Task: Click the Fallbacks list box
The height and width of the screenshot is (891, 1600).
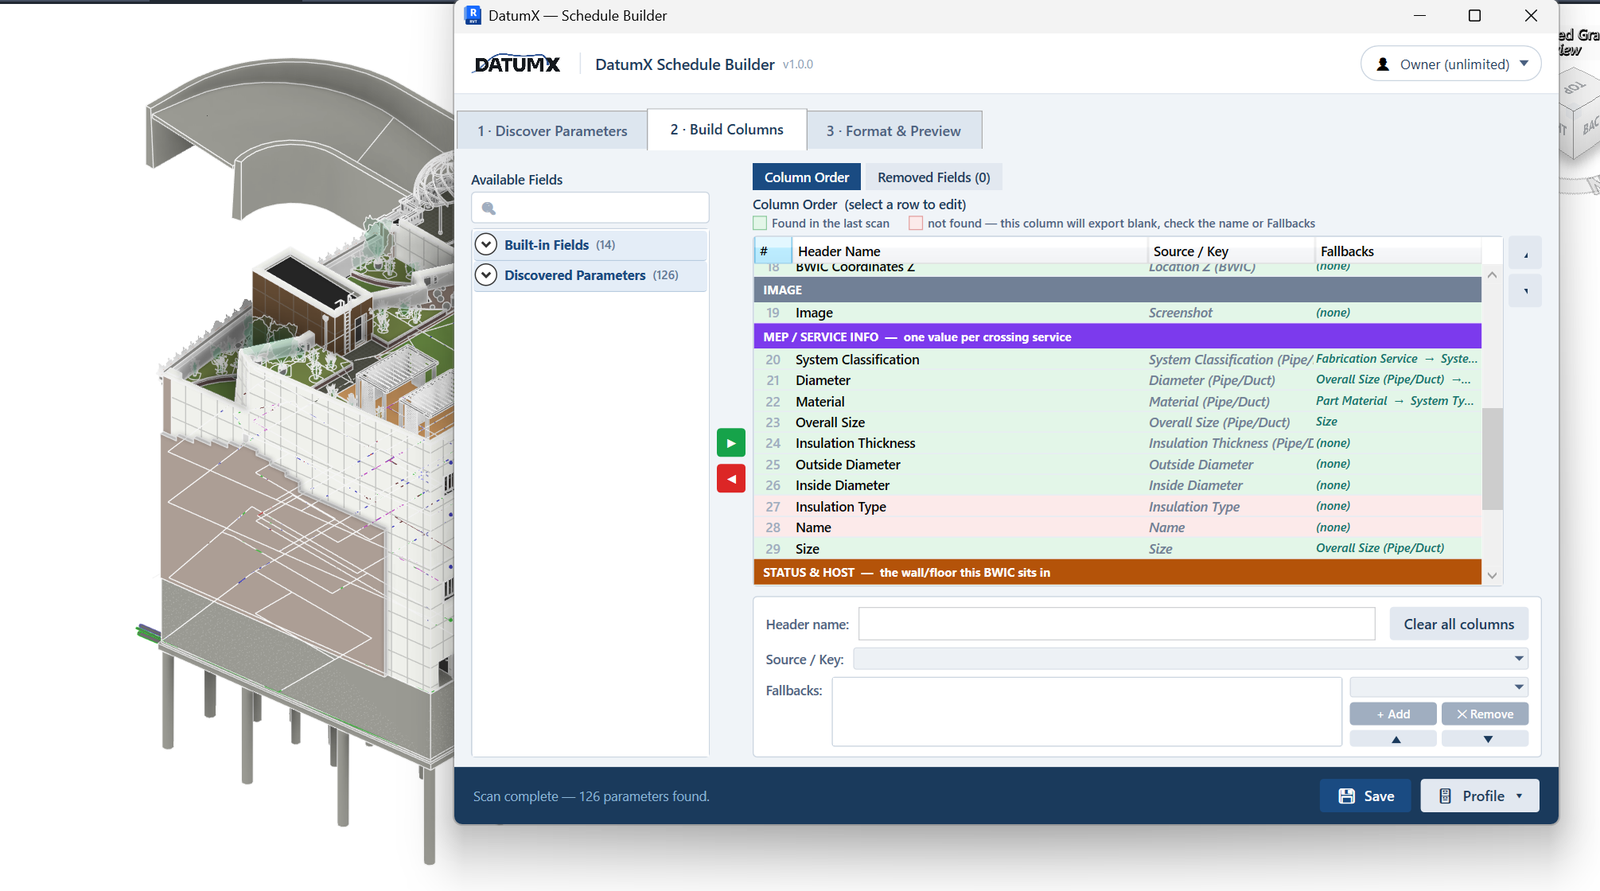Action: [x=1087, y=711]
